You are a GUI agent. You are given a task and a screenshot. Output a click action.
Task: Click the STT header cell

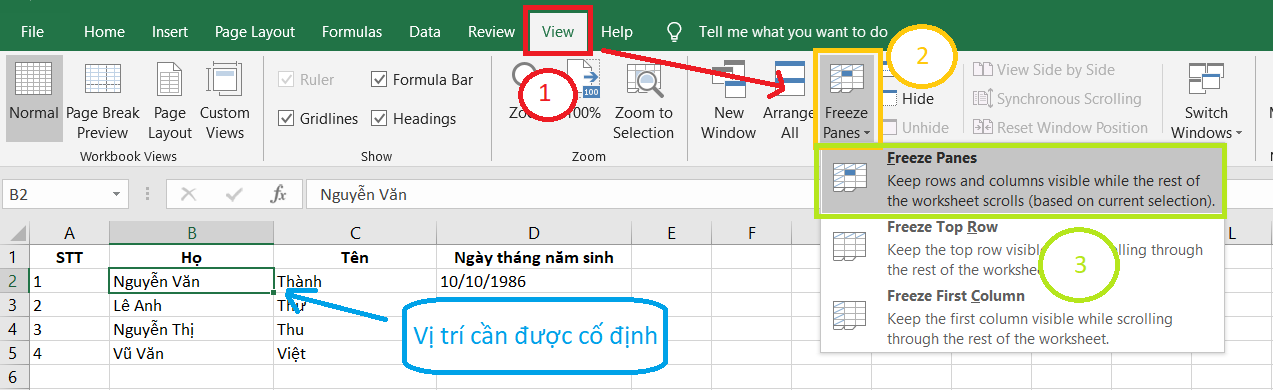tap(69, 258)
